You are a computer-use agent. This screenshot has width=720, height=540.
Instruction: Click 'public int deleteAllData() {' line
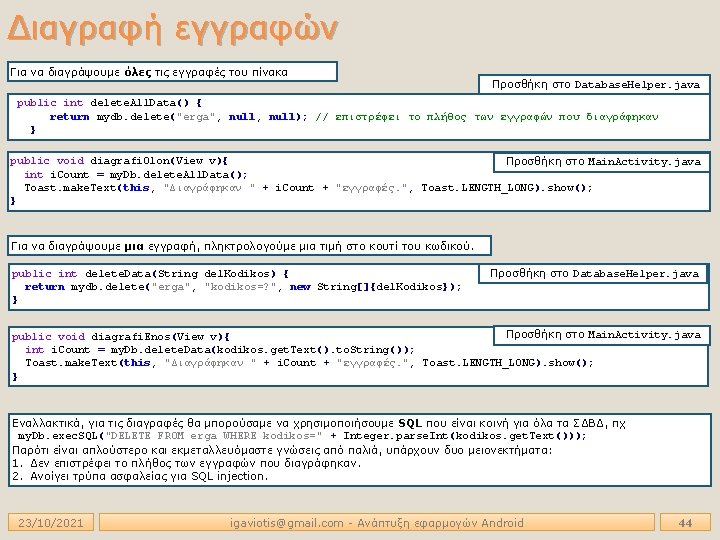click(x=109, y=103)
